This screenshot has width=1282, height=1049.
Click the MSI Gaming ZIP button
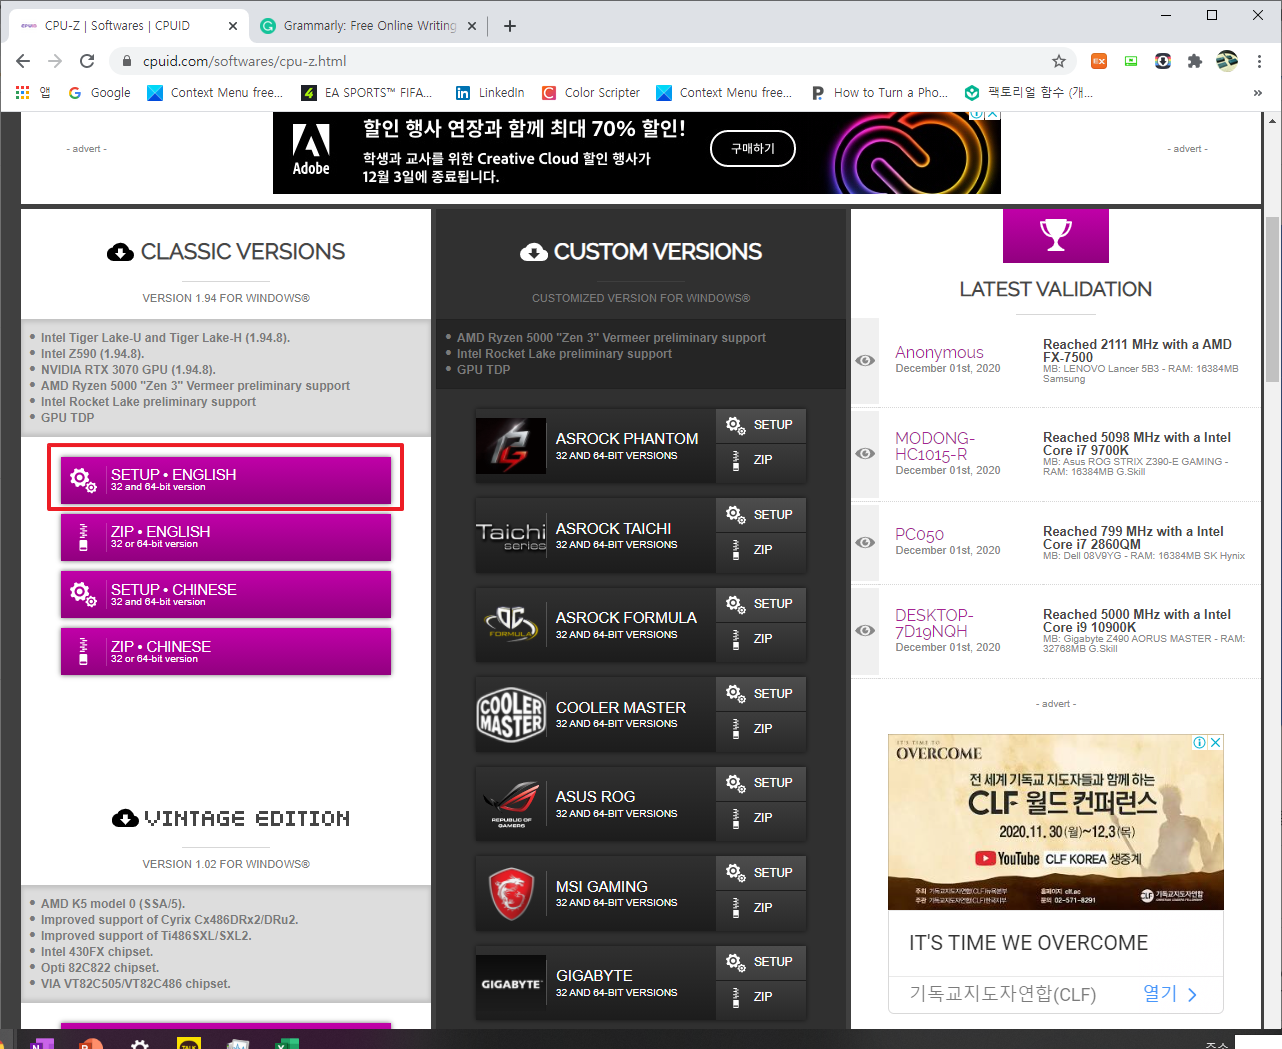coord(761,908)
